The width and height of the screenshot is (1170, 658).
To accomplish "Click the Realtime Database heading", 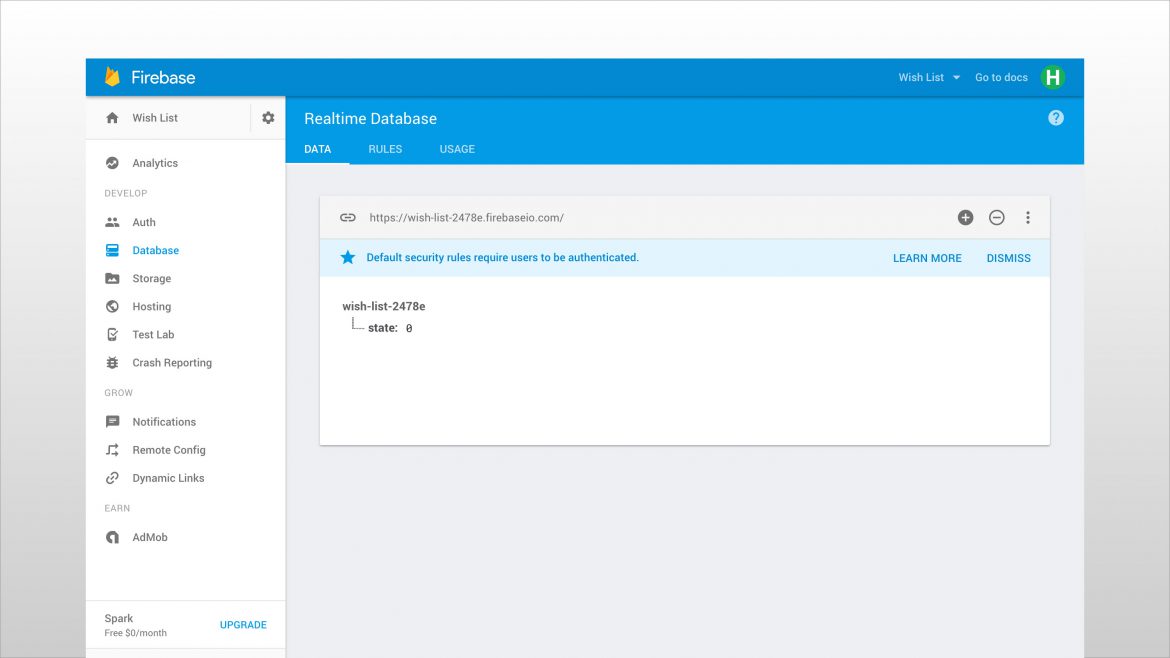I will (370, 119).
